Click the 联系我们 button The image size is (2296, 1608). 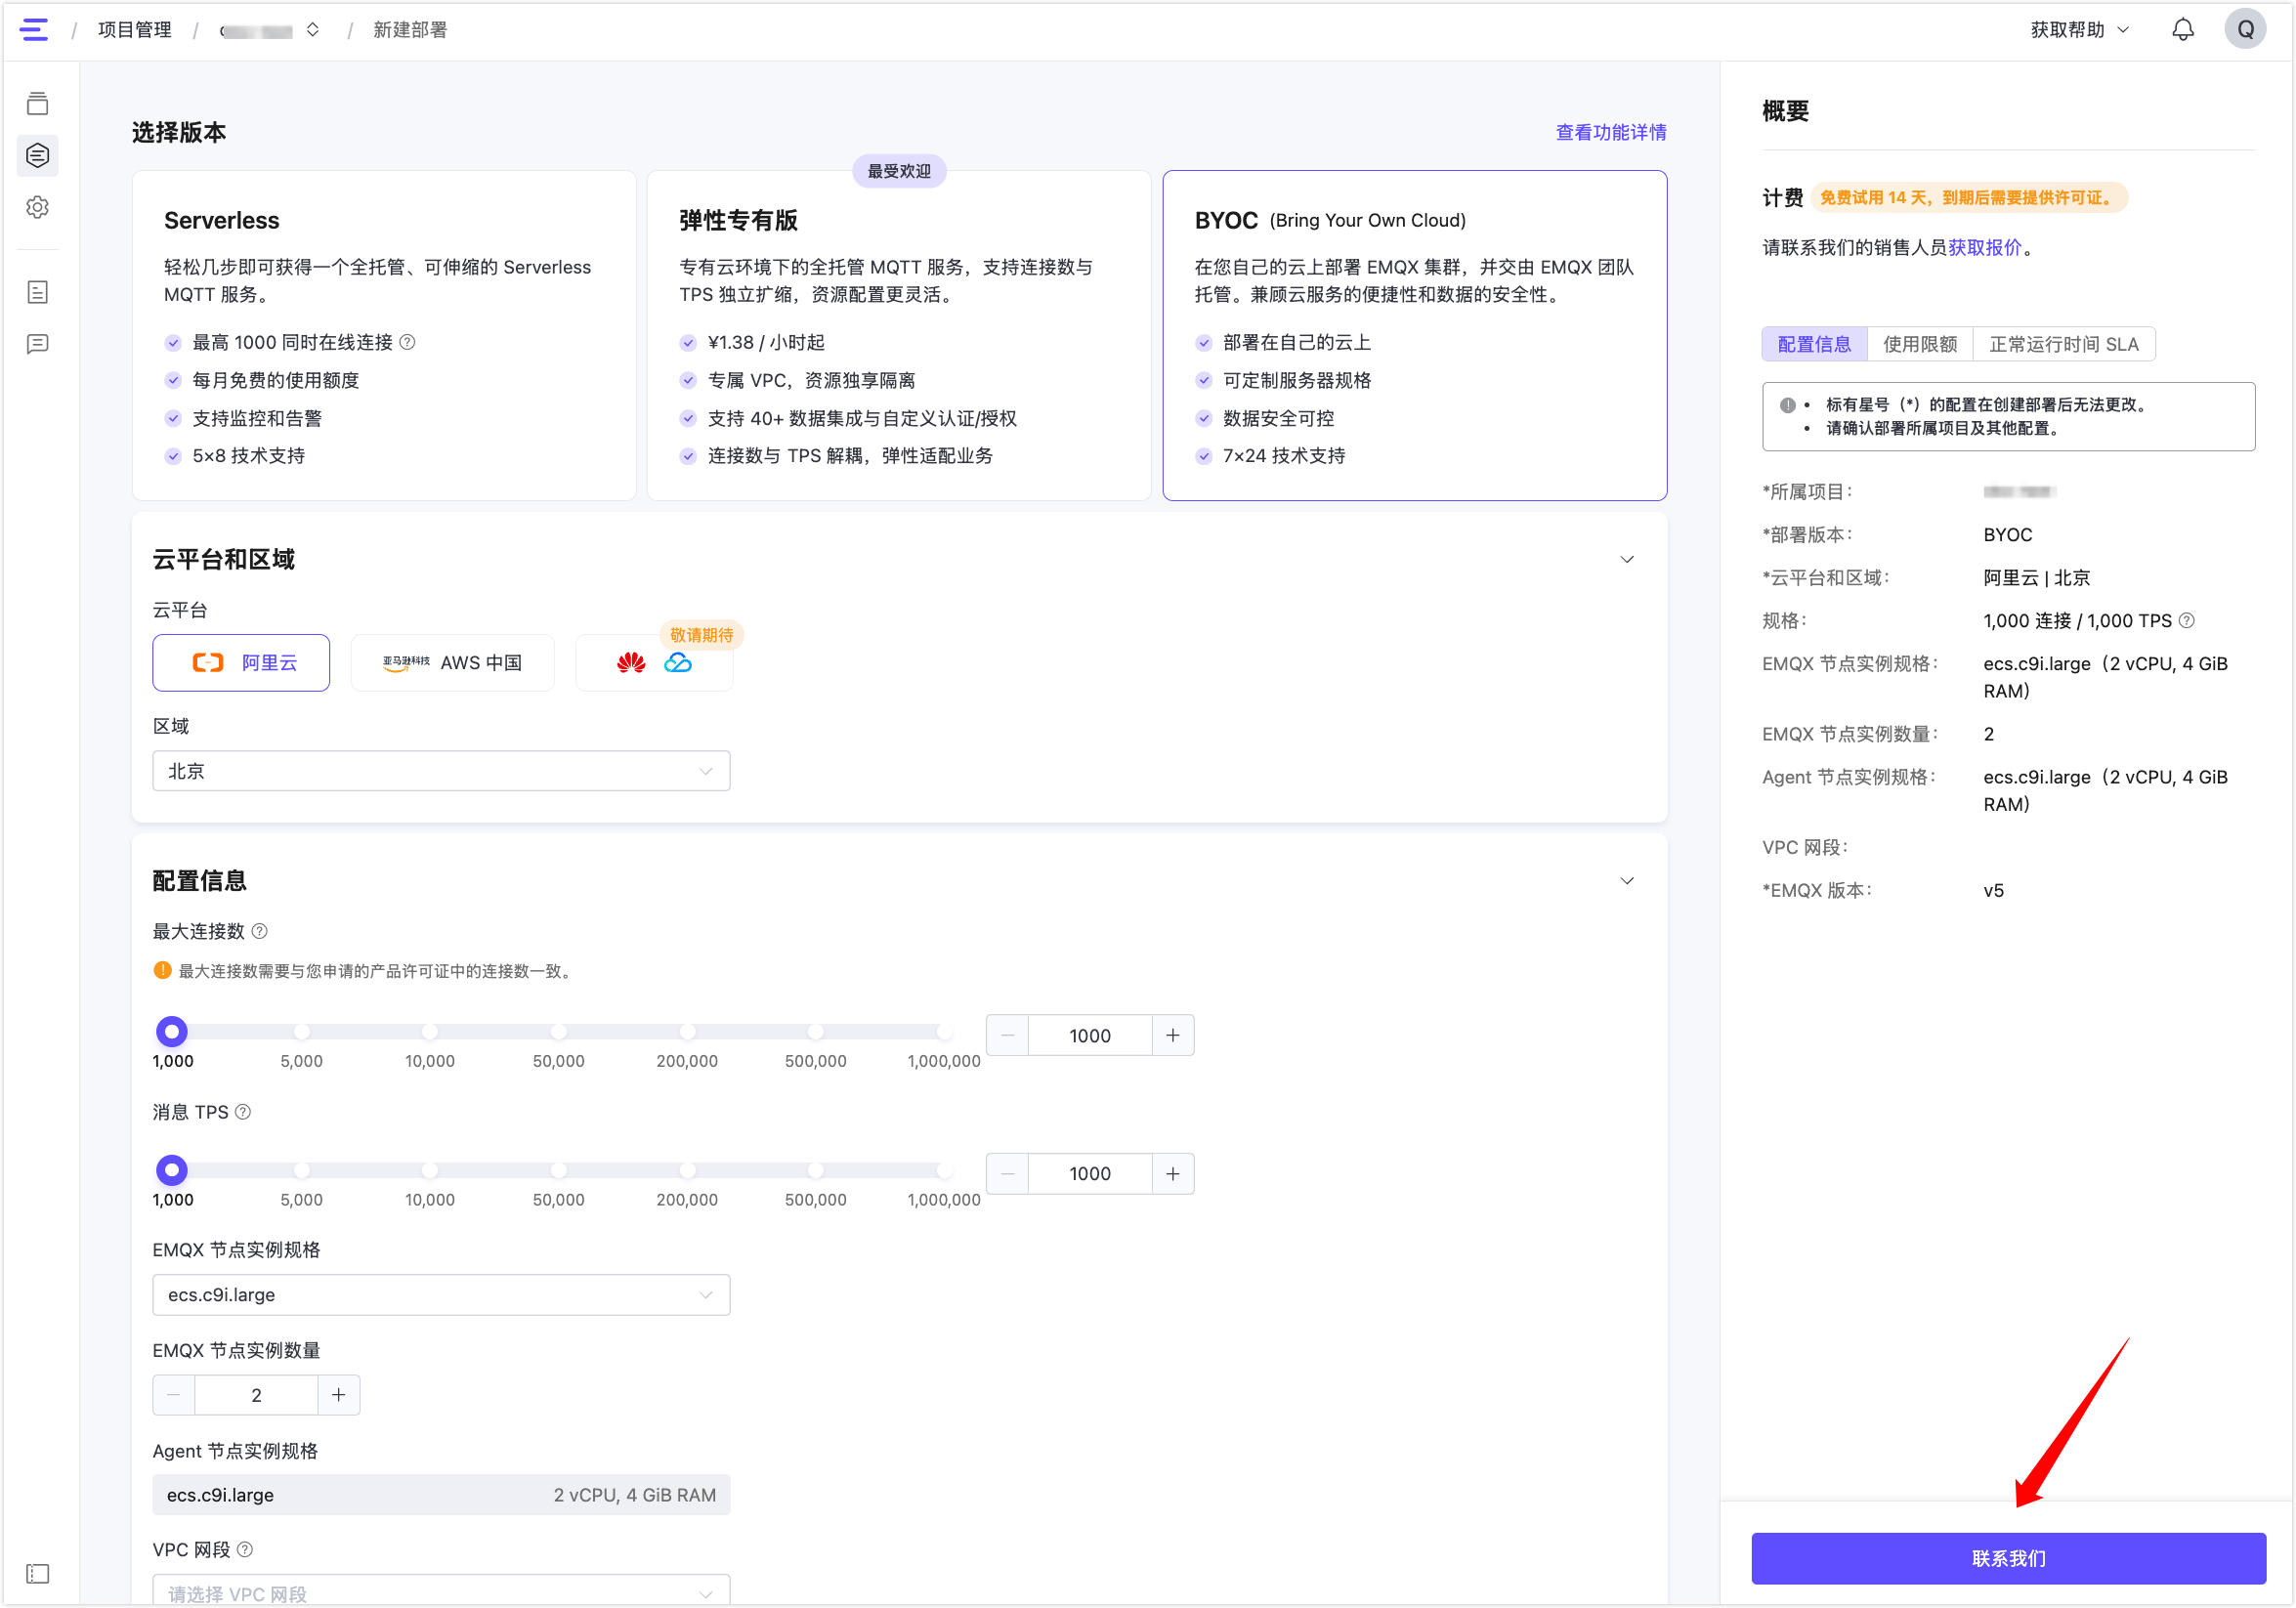click(x=2008, y=1558)
